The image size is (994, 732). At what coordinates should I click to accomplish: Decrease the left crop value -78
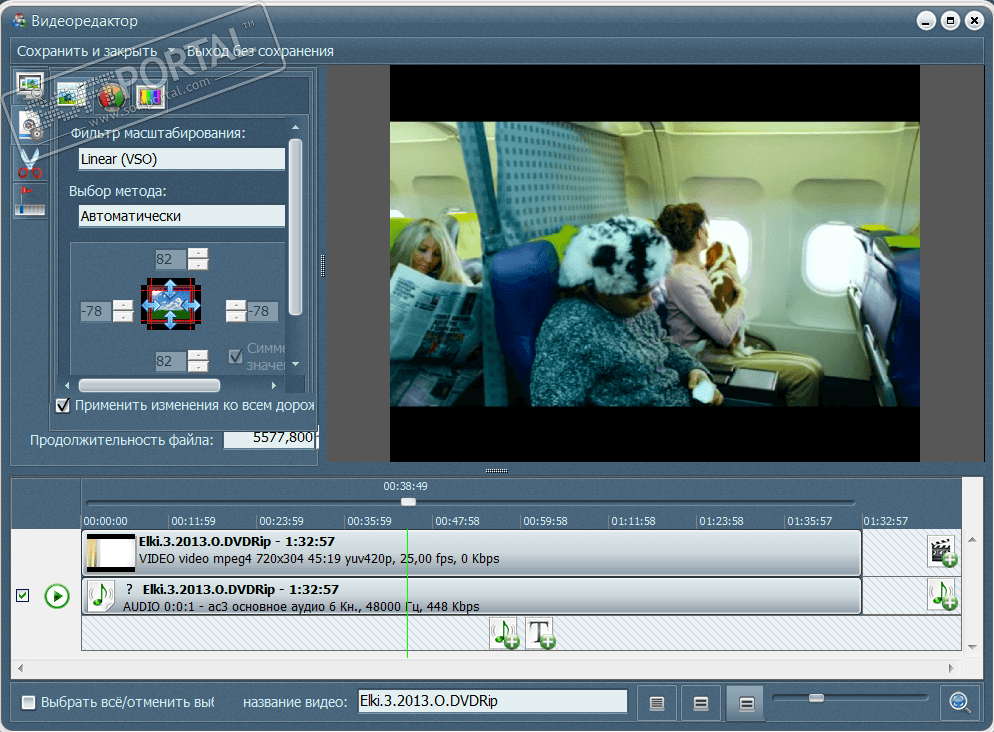tap(123, 316)
